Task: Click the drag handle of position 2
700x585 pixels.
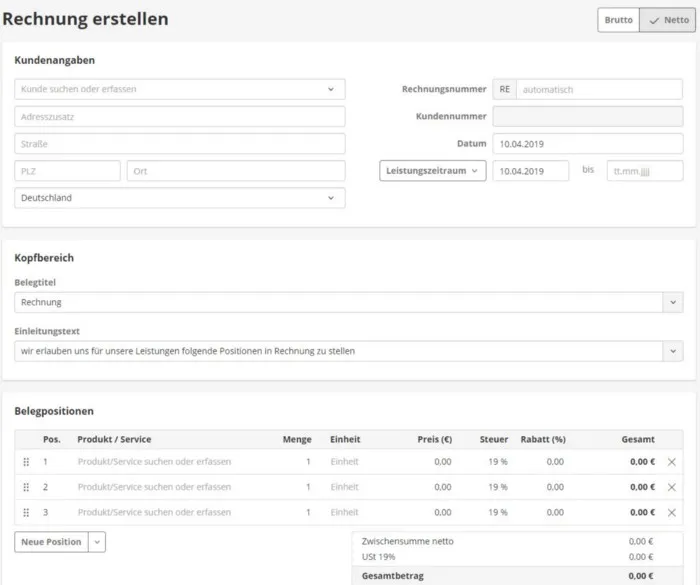Action: pos(26,487)
